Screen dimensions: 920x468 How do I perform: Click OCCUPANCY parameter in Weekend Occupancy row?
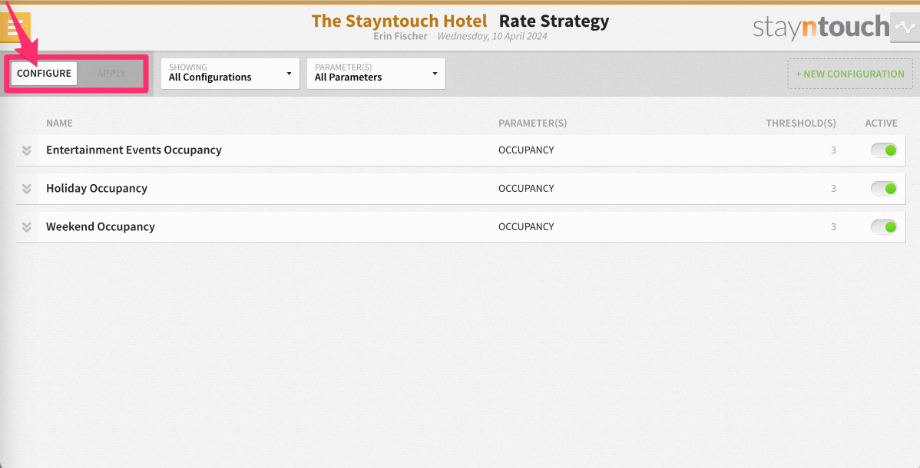pyautogui.click(x=526, y=226)
